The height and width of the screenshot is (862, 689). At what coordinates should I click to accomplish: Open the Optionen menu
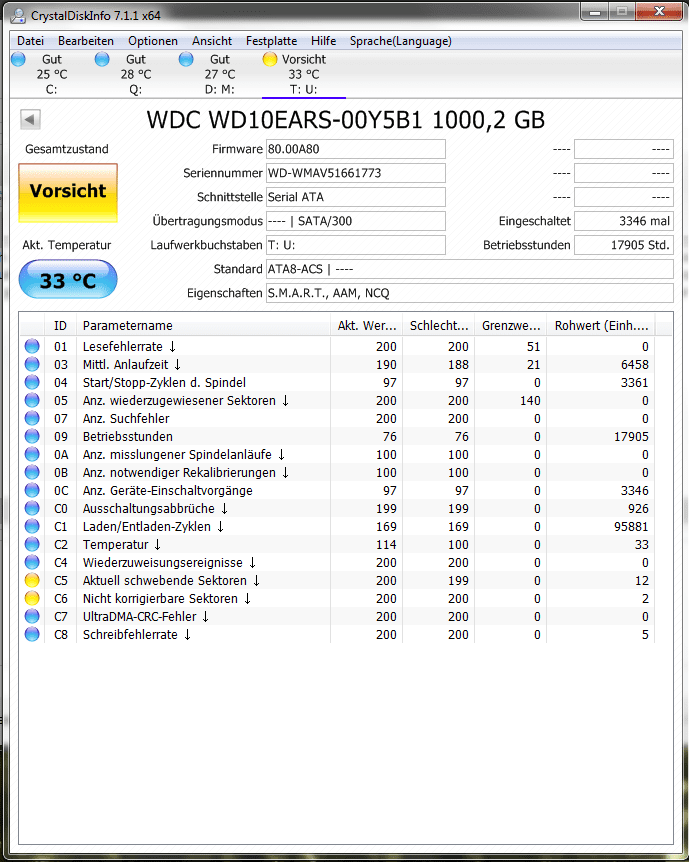pyautogui.click(x=153, y=41)
